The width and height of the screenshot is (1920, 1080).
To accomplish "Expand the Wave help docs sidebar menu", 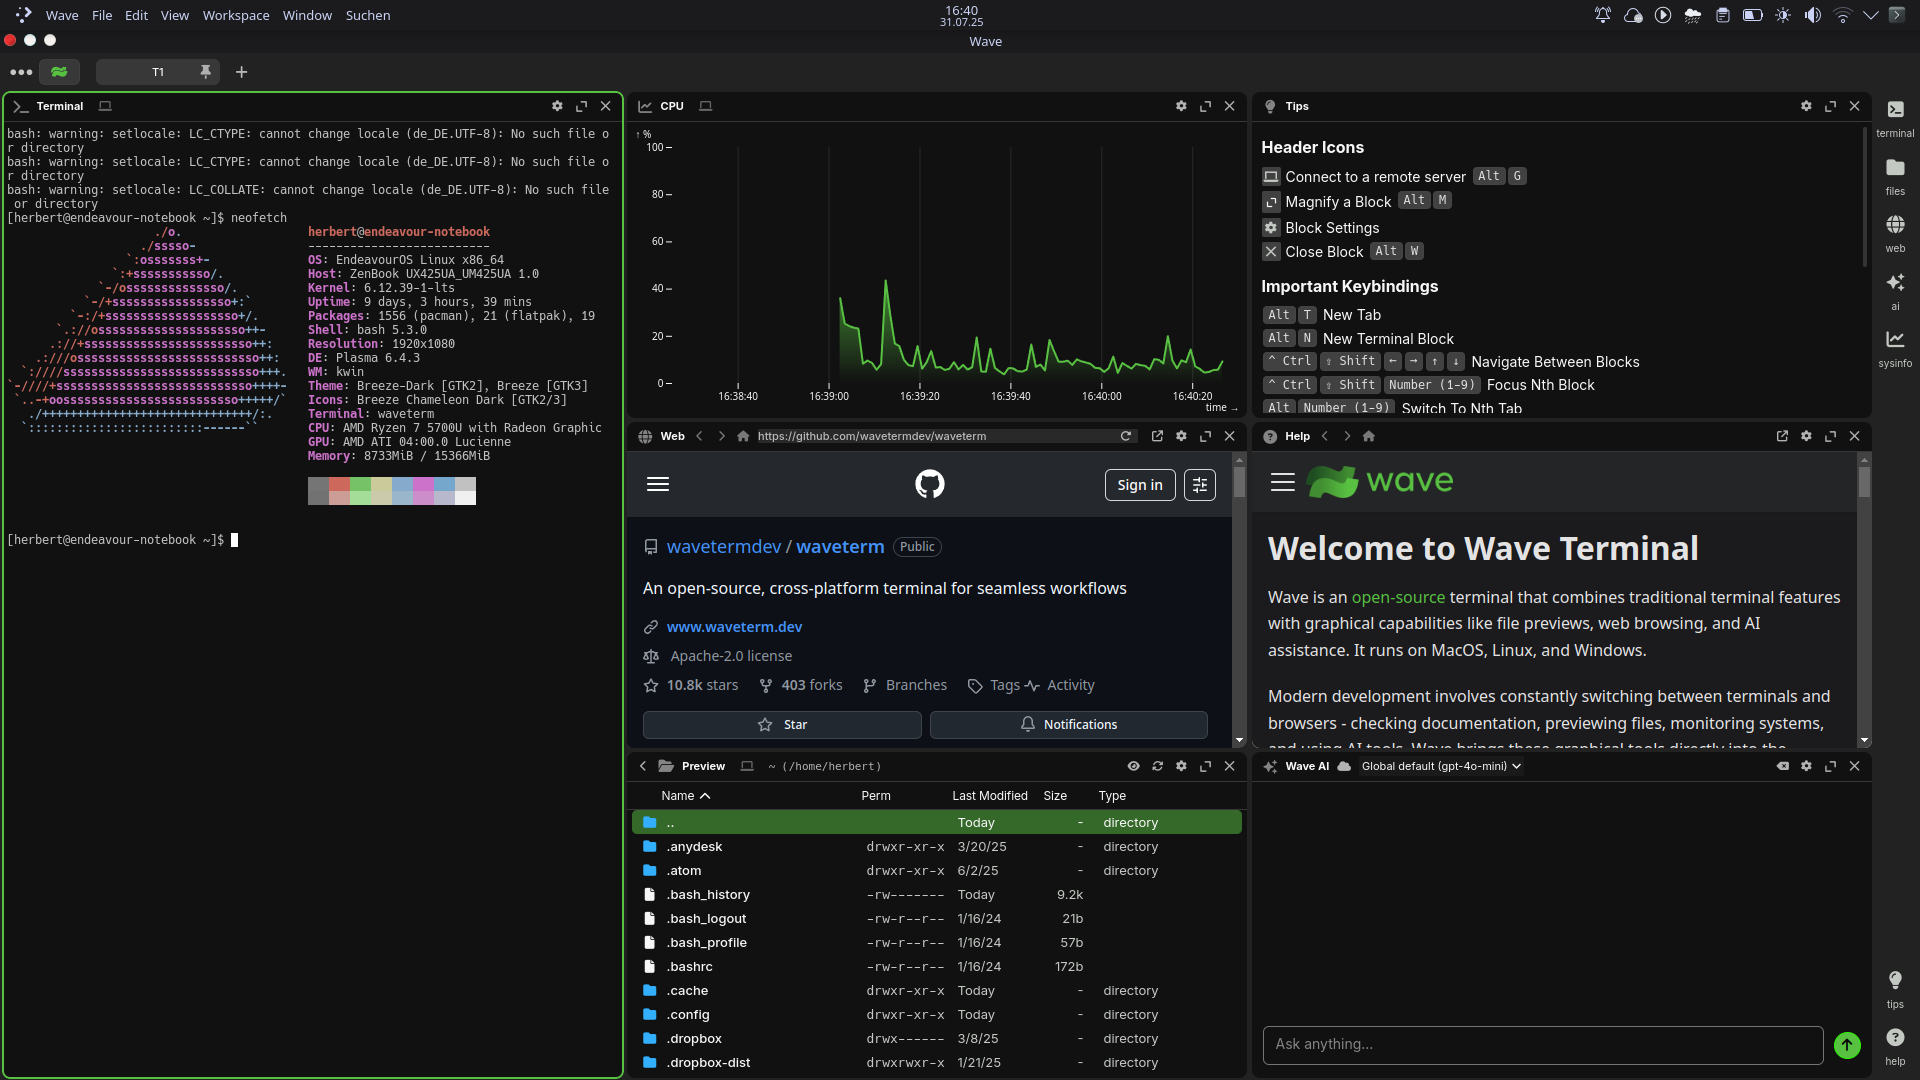I will [1282, 482].
